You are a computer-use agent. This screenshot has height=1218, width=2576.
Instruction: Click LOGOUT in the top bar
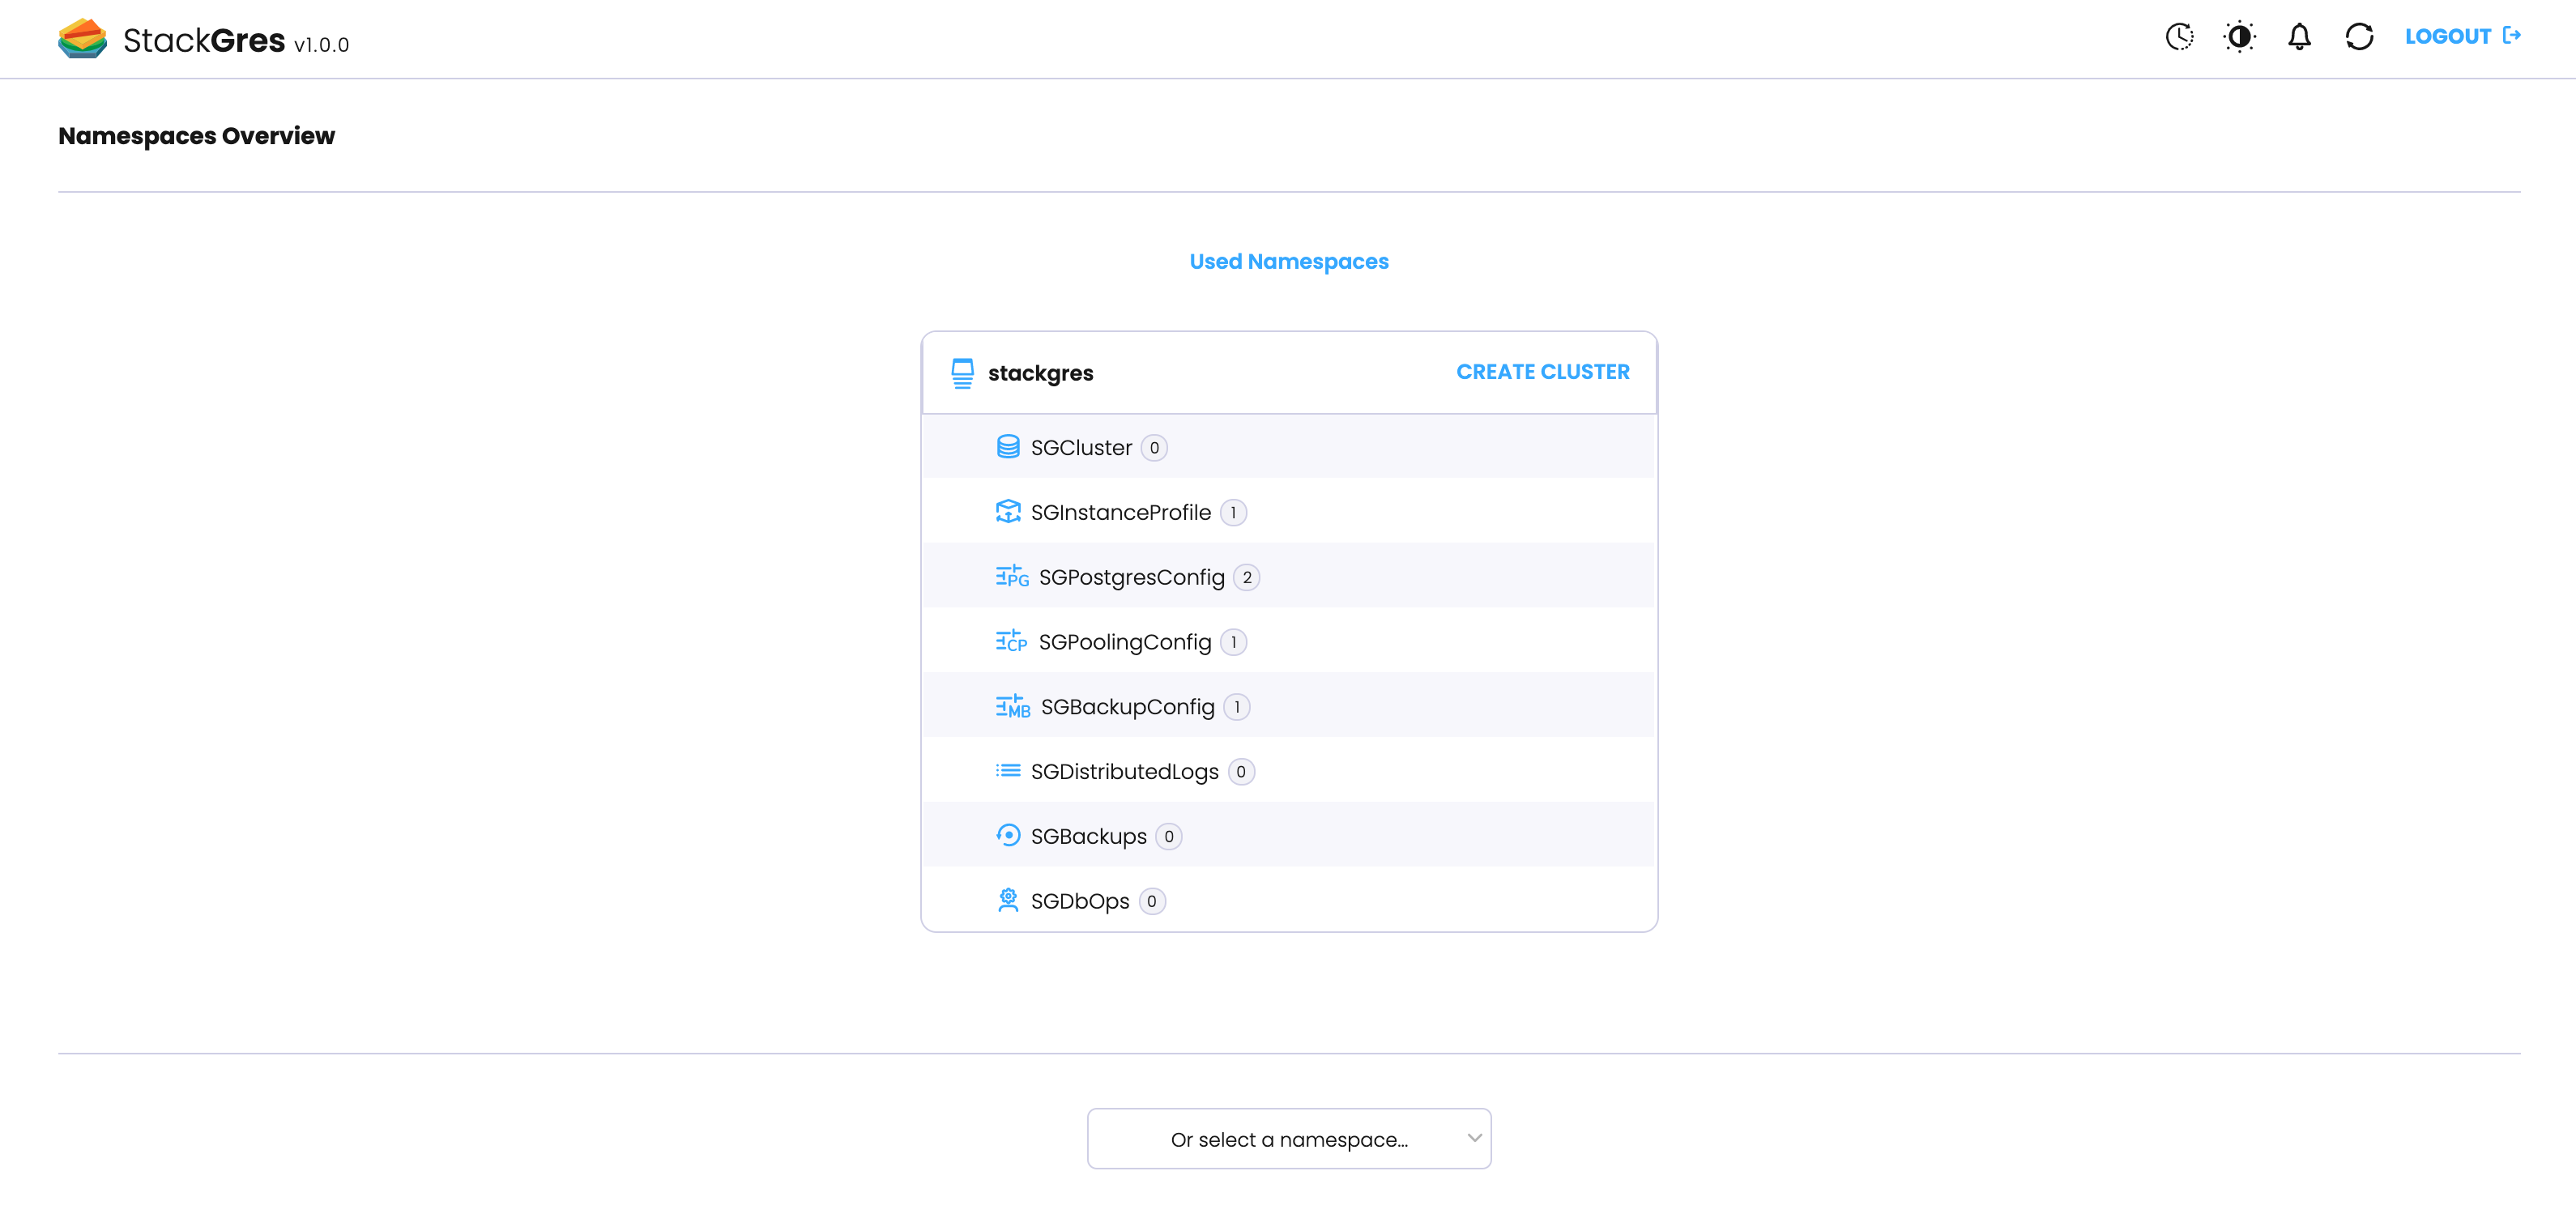[x=2448, y=36]
